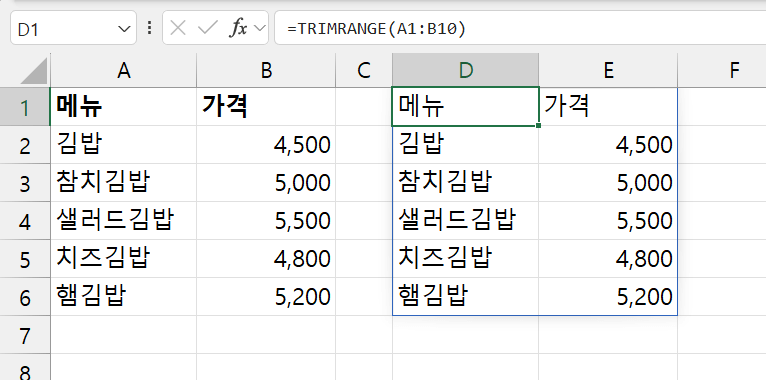Screen dimensions: 766x380
Task: Select cell D4 containing 샐러드김밥
Action: click(466, 221)
